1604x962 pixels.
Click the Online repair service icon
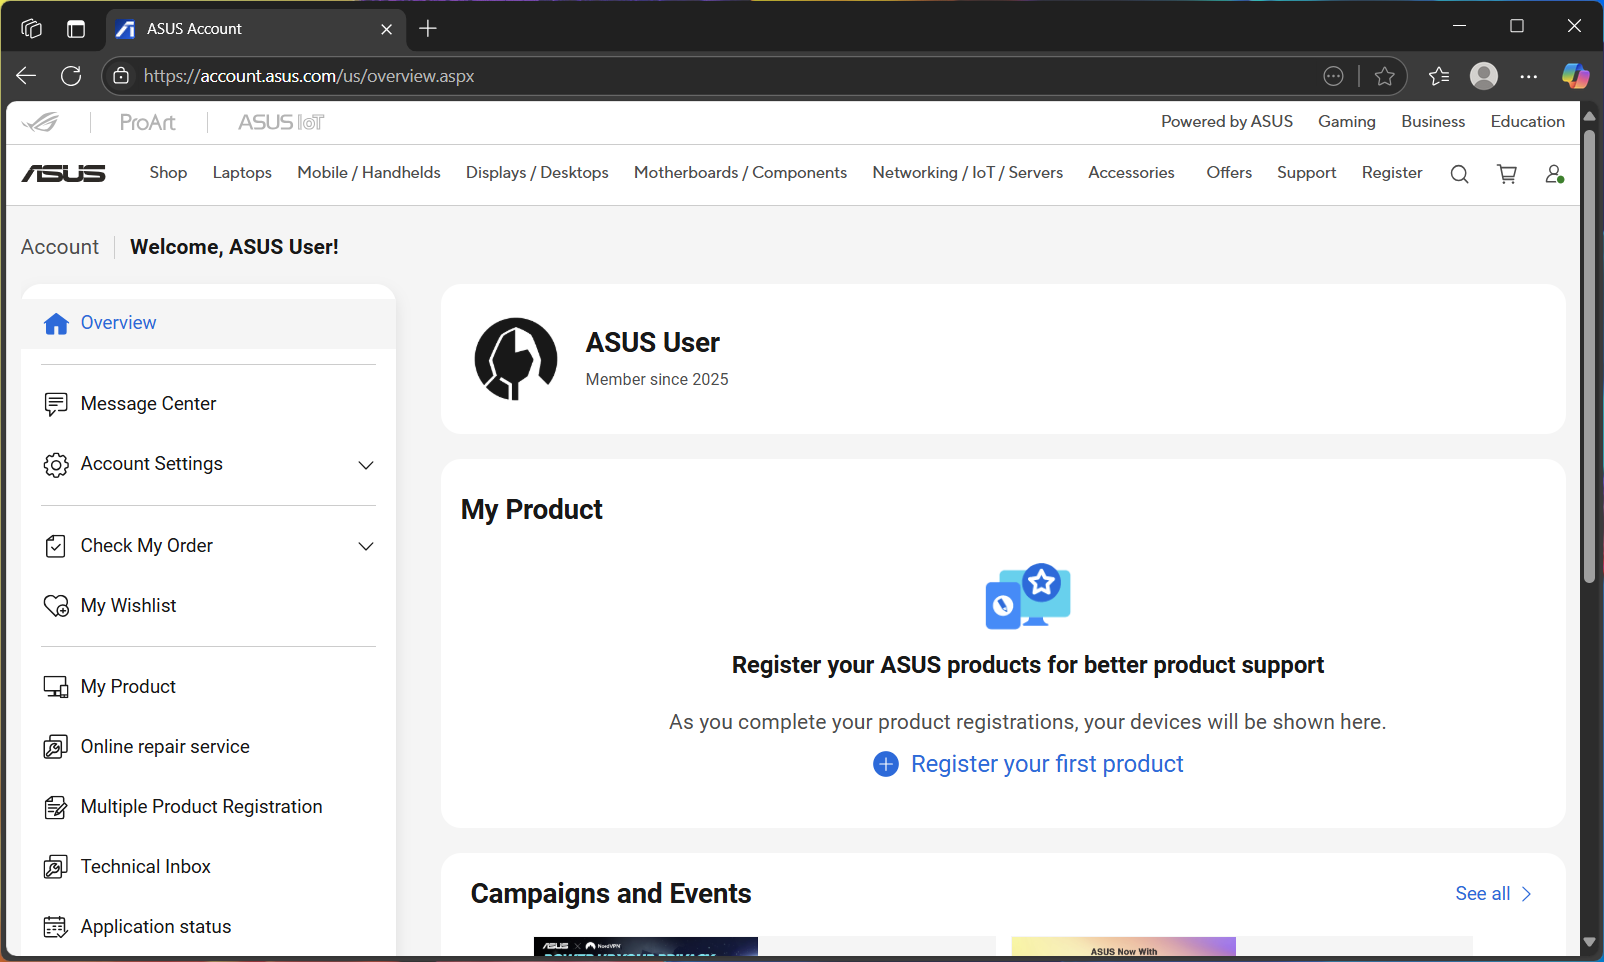click(56, 747)
